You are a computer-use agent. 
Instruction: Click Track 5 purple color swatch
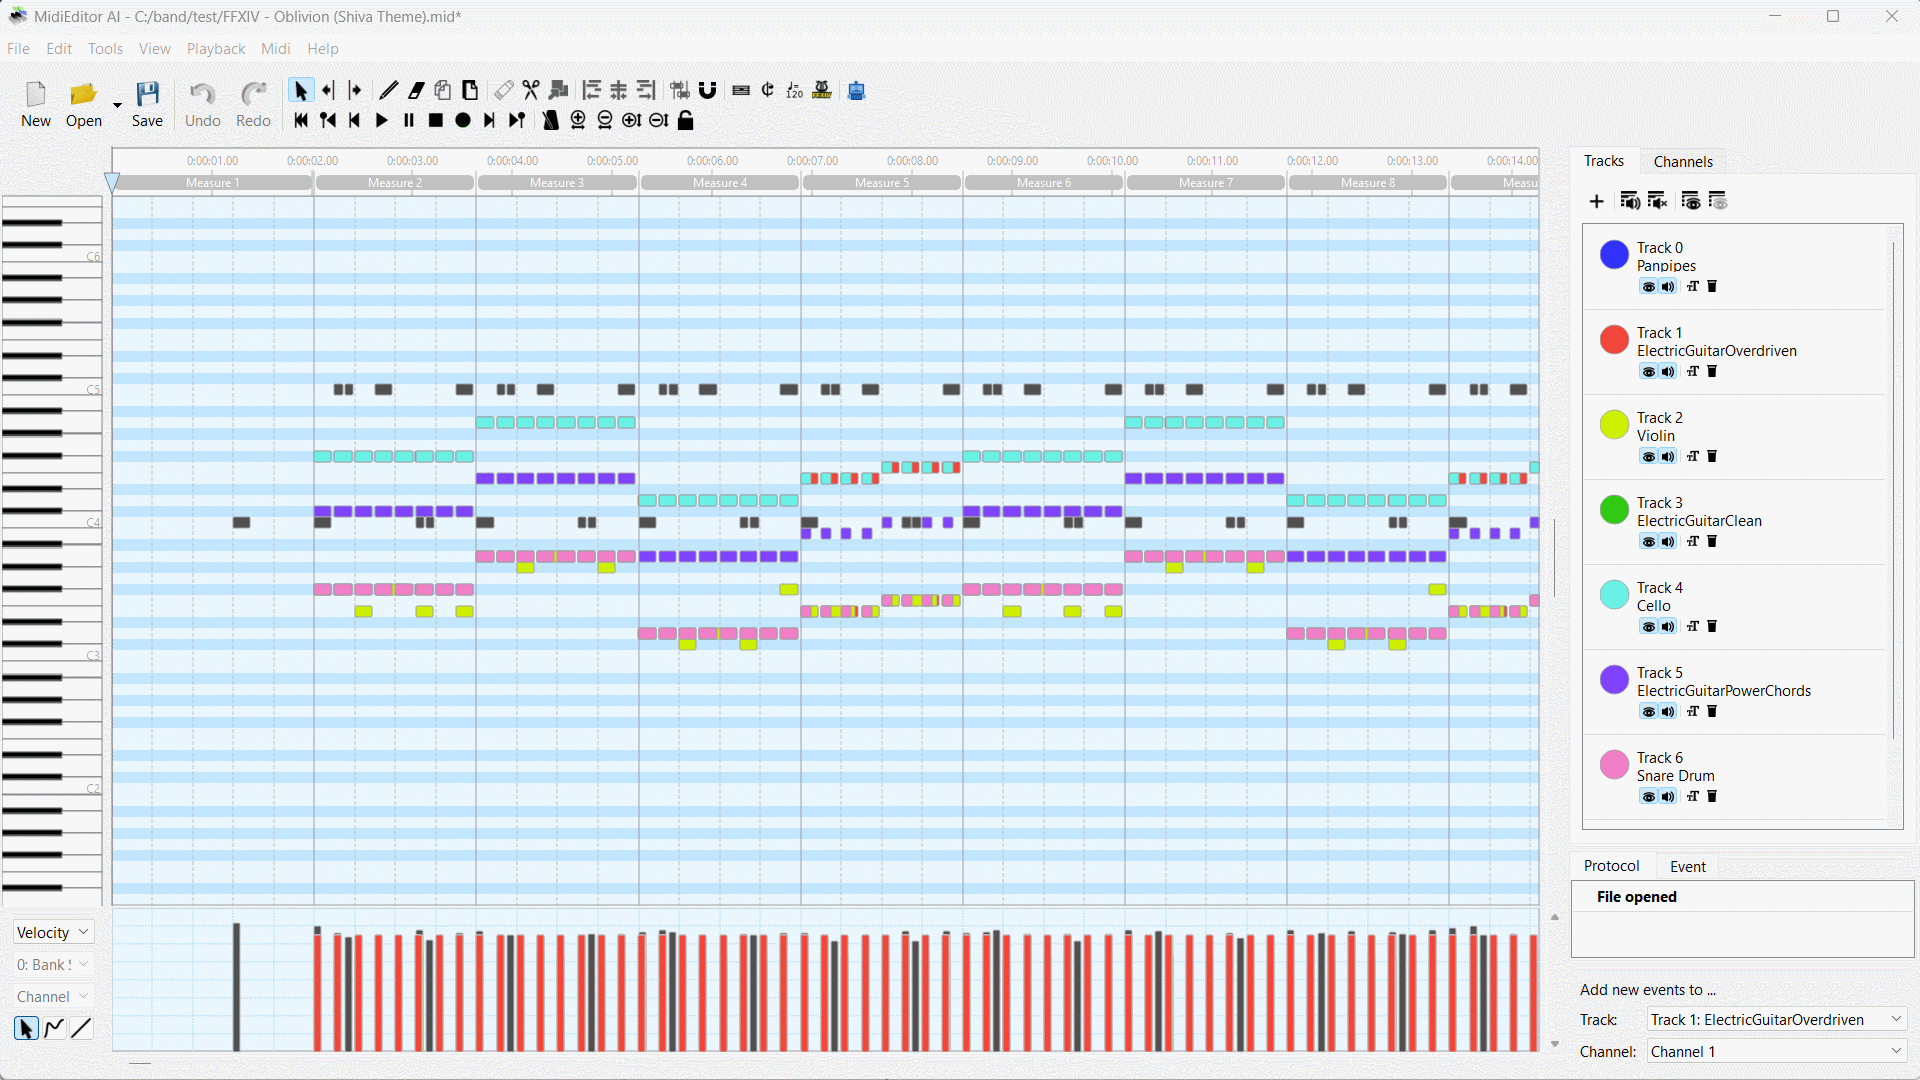tap(1613, 680)
